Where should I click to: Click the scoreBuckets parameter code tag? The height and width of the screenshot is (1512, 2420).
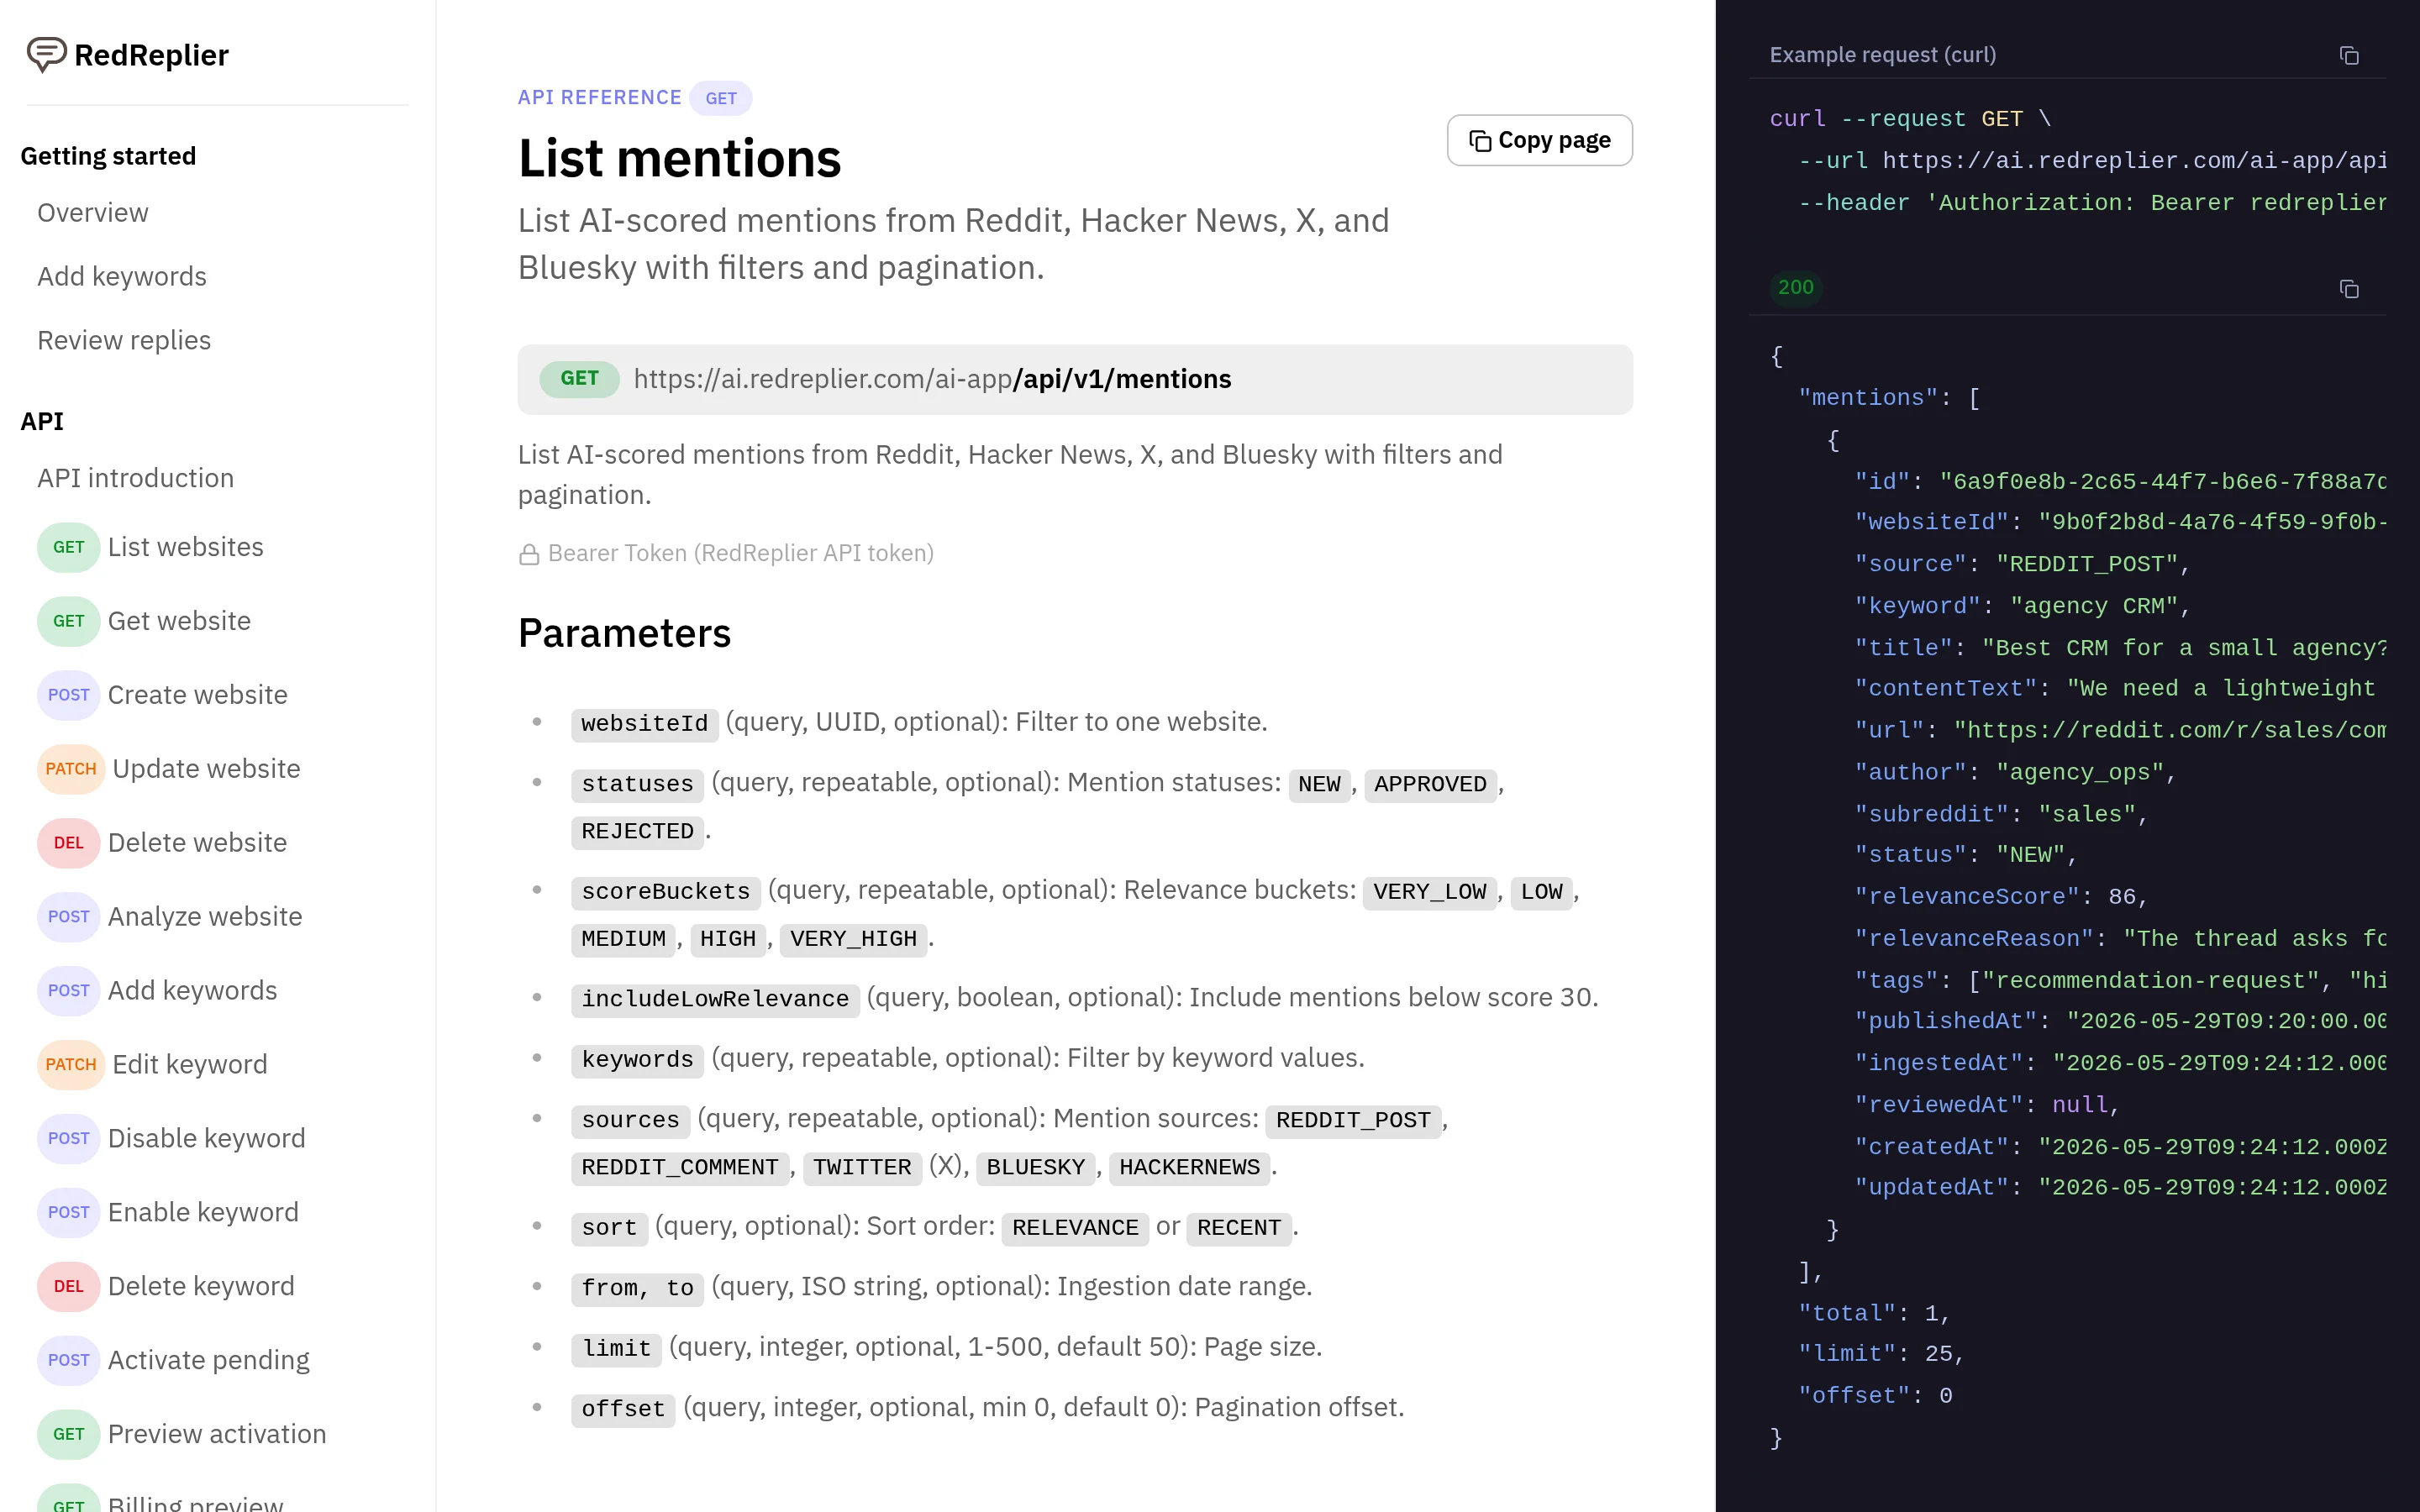coord(665,891)
